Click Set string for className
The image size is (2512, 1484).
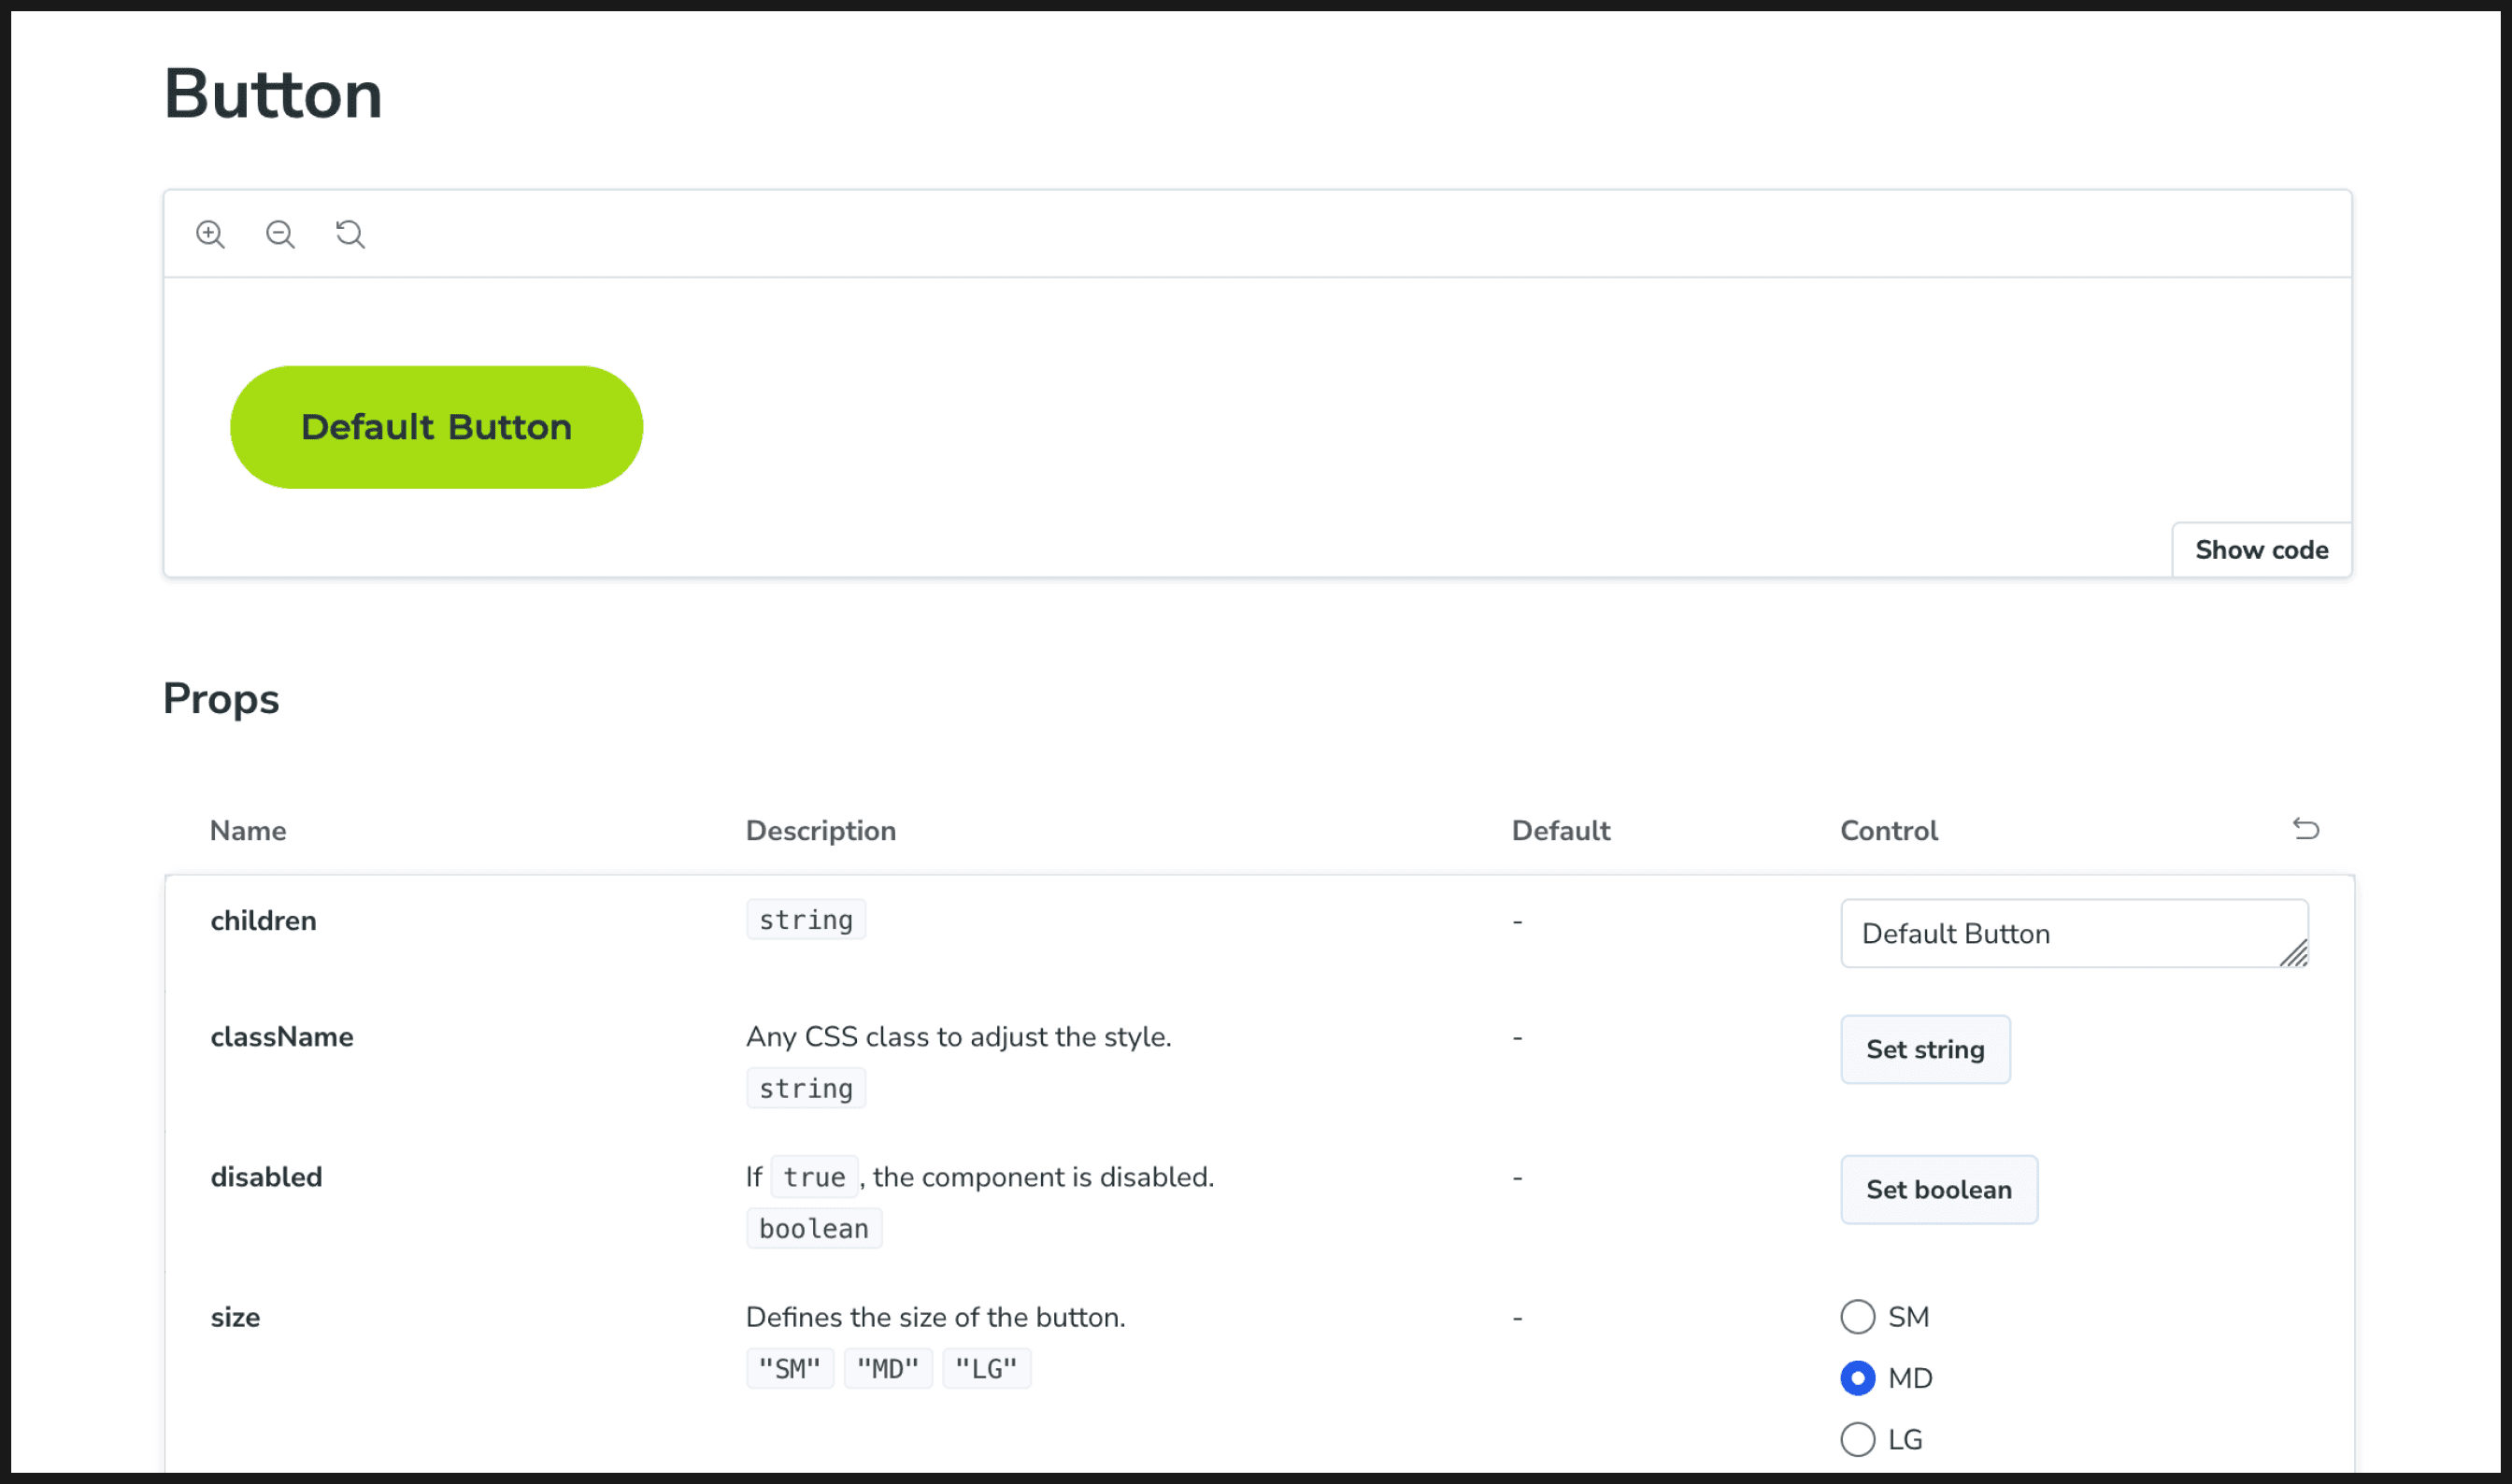(1925, 1049)
